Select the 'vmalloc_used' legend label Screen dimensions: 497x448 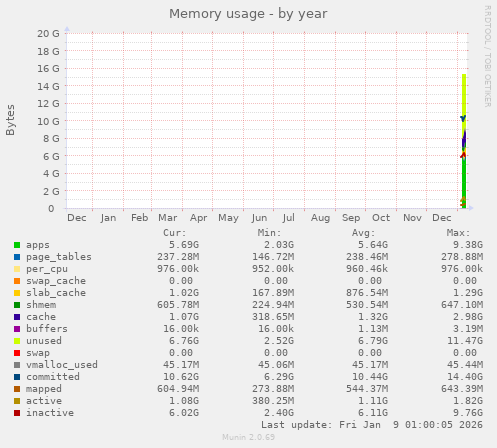[x=62, y=365]
